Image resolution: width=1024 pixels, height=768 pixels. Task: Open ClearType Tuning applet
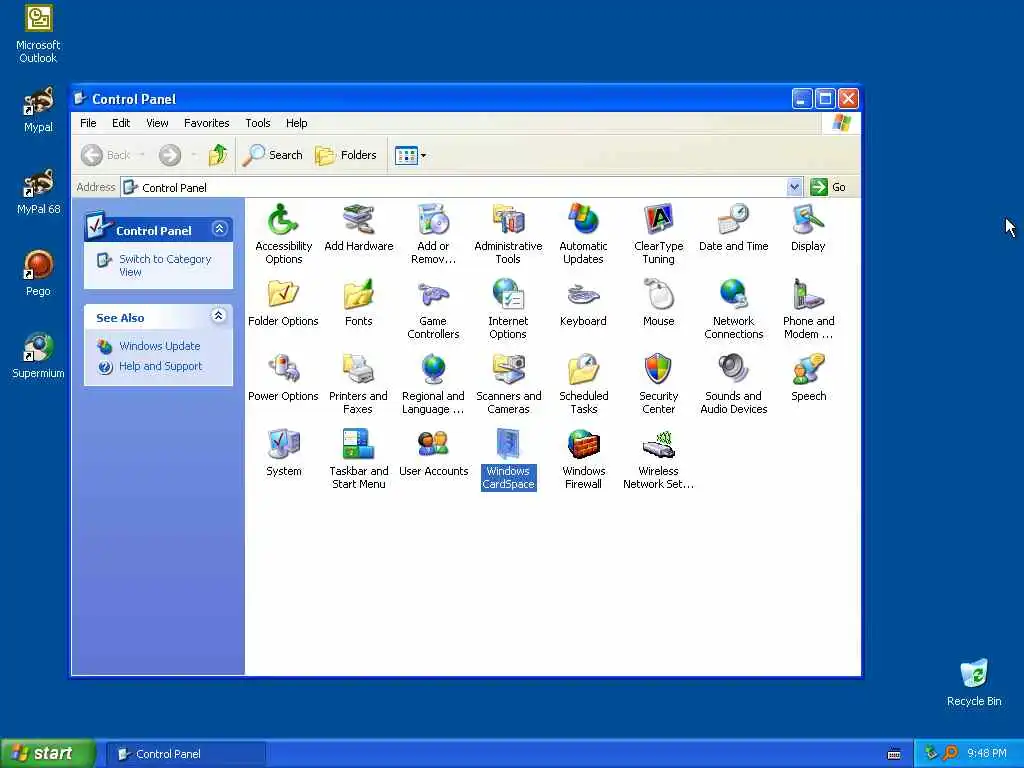658,233
